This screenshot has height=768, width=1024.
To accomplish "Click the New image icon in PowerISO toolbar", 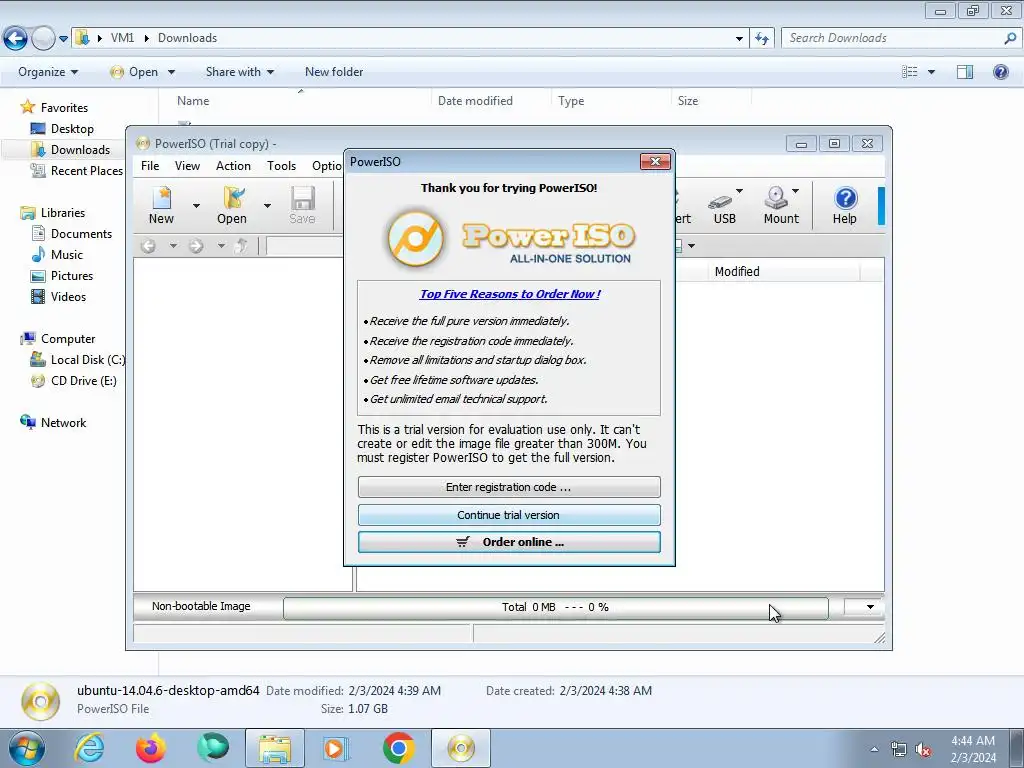I will click(161, 198).
